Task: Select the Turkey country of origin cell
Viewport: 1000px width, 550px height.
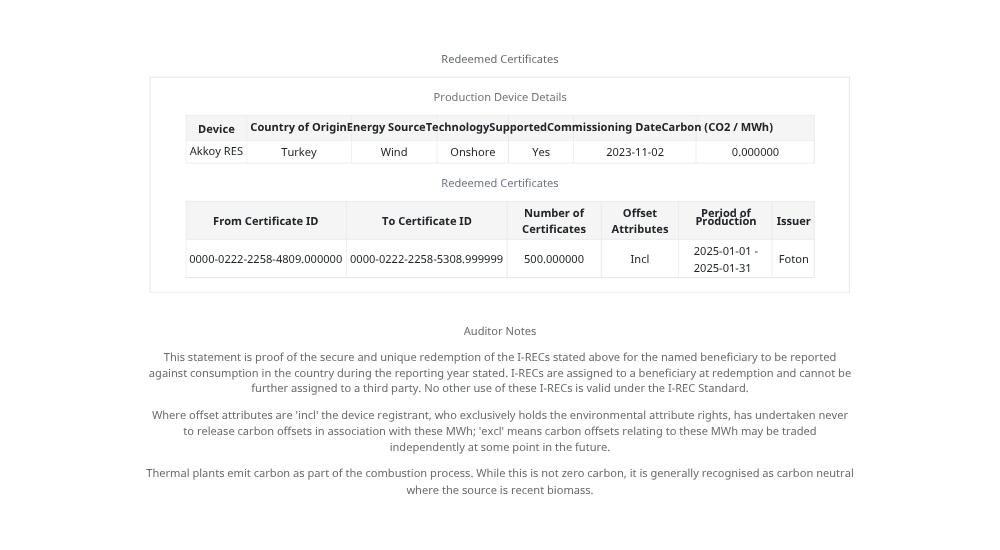Action: 298,152
